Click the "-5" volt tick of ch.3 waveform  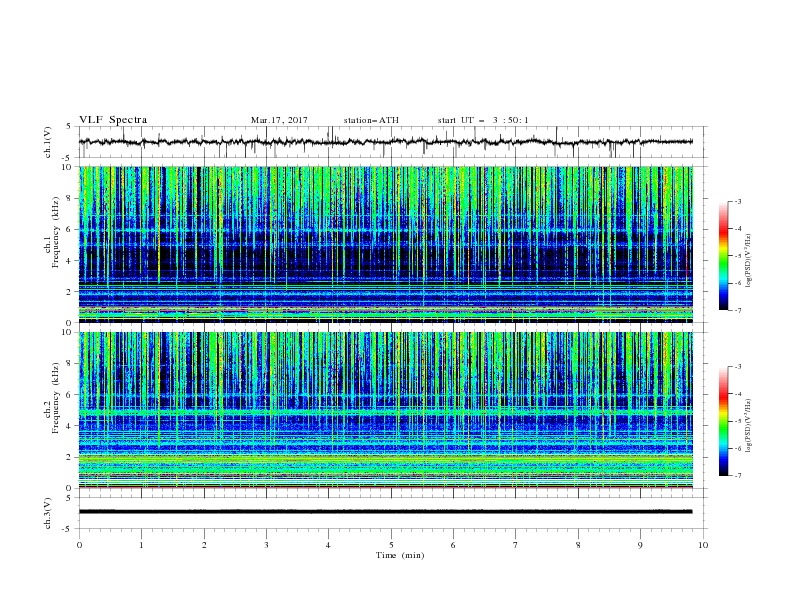click(68, 529)
